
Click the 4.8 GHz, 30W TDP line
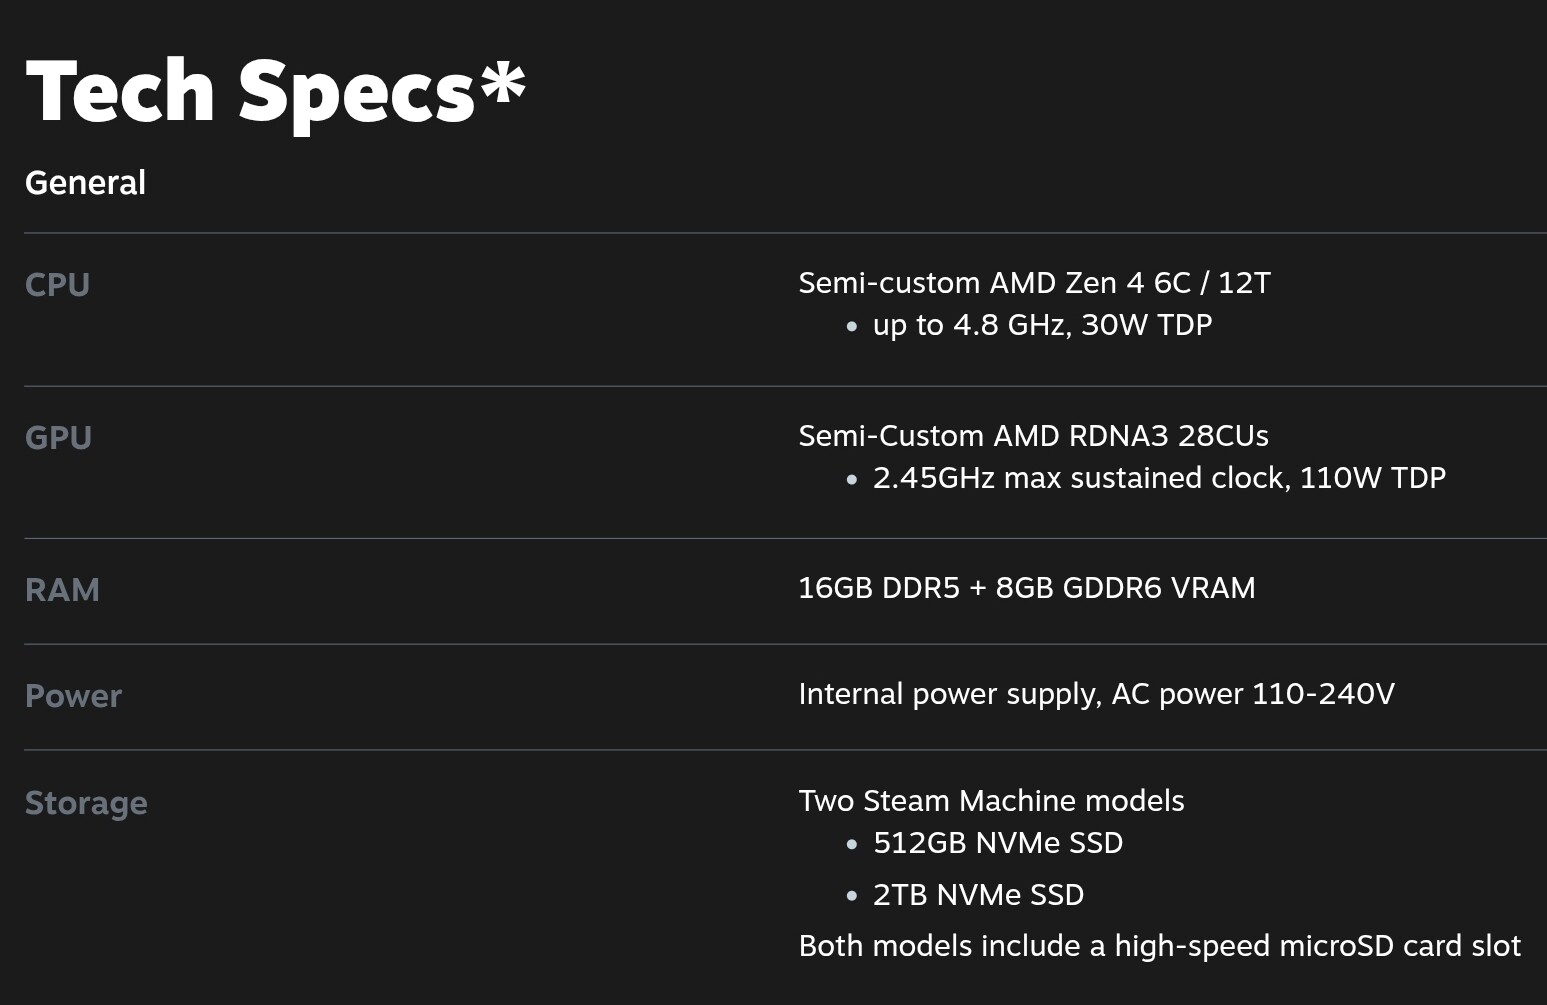(x=1042, y=325)
